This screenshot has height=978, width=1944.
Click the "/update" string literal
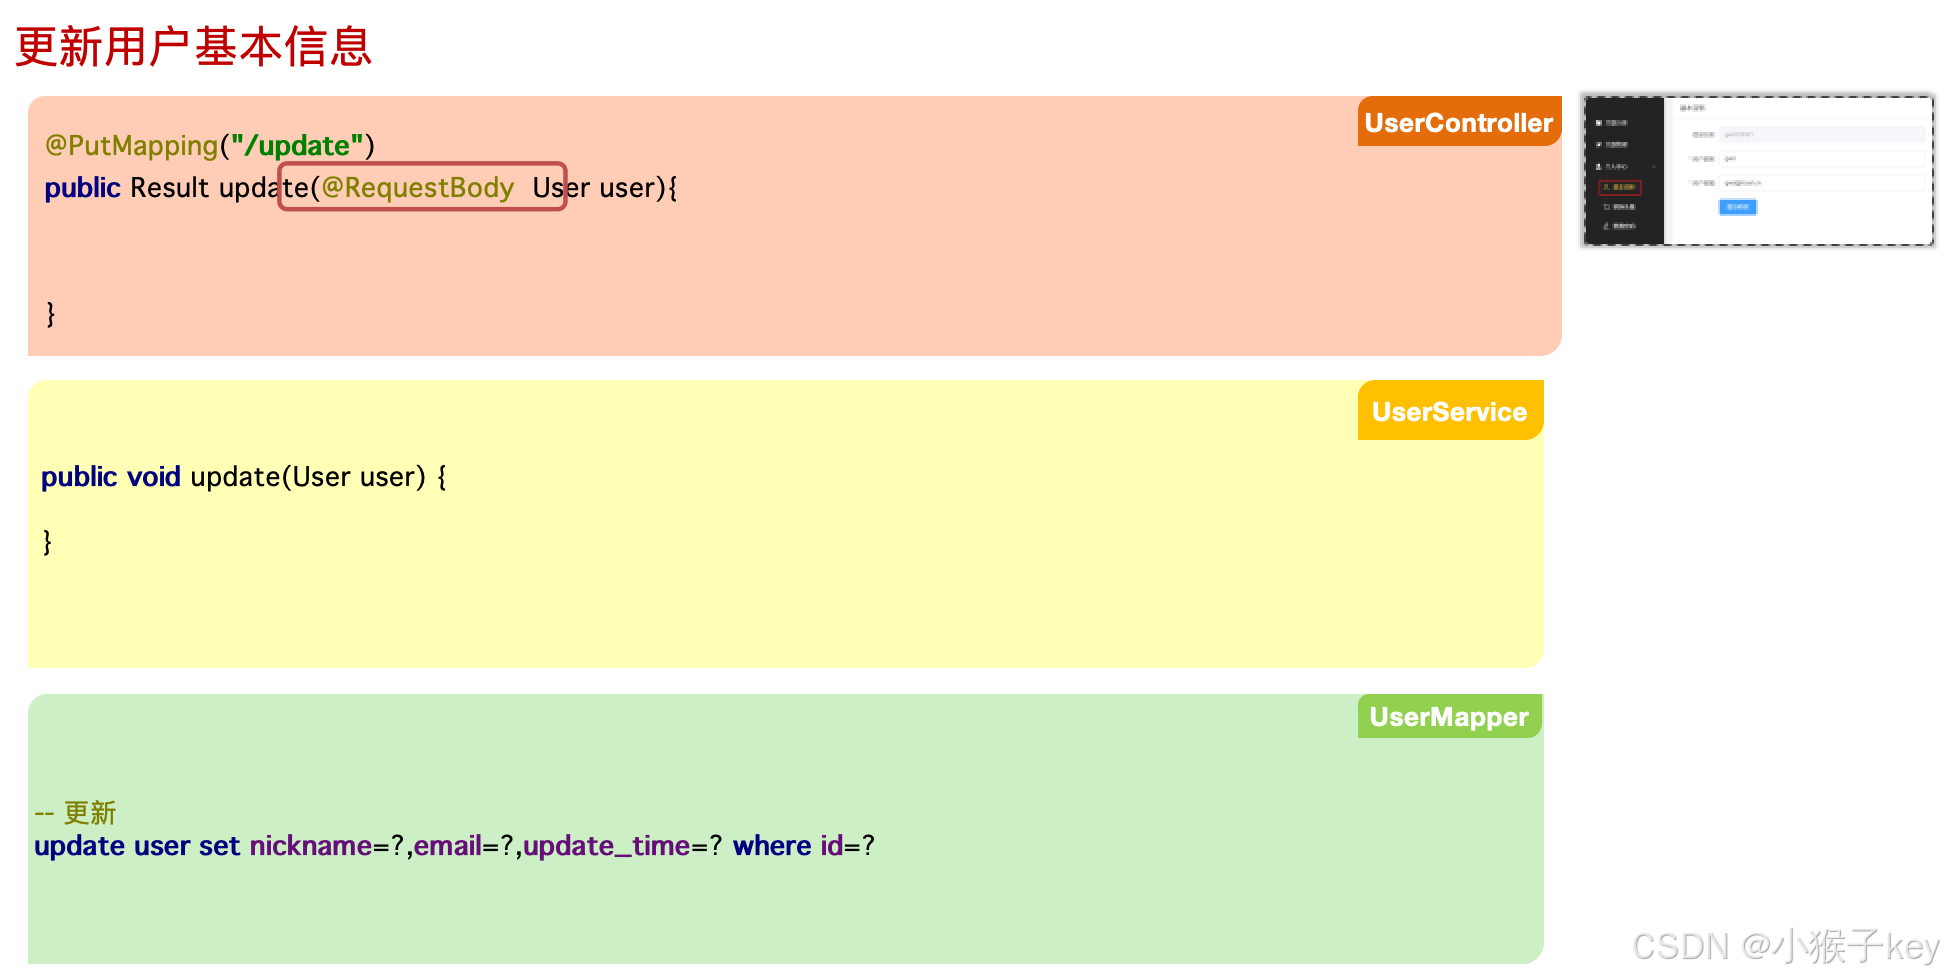pos(297,146)
